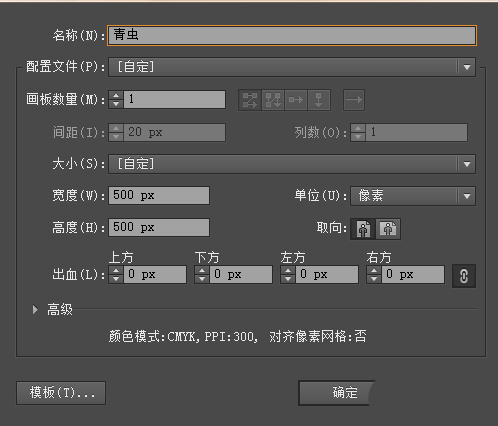Decrease the 间距 spacing value
Image resolution: width=498 pixels, height=426 pixels.
click(116, 137)
